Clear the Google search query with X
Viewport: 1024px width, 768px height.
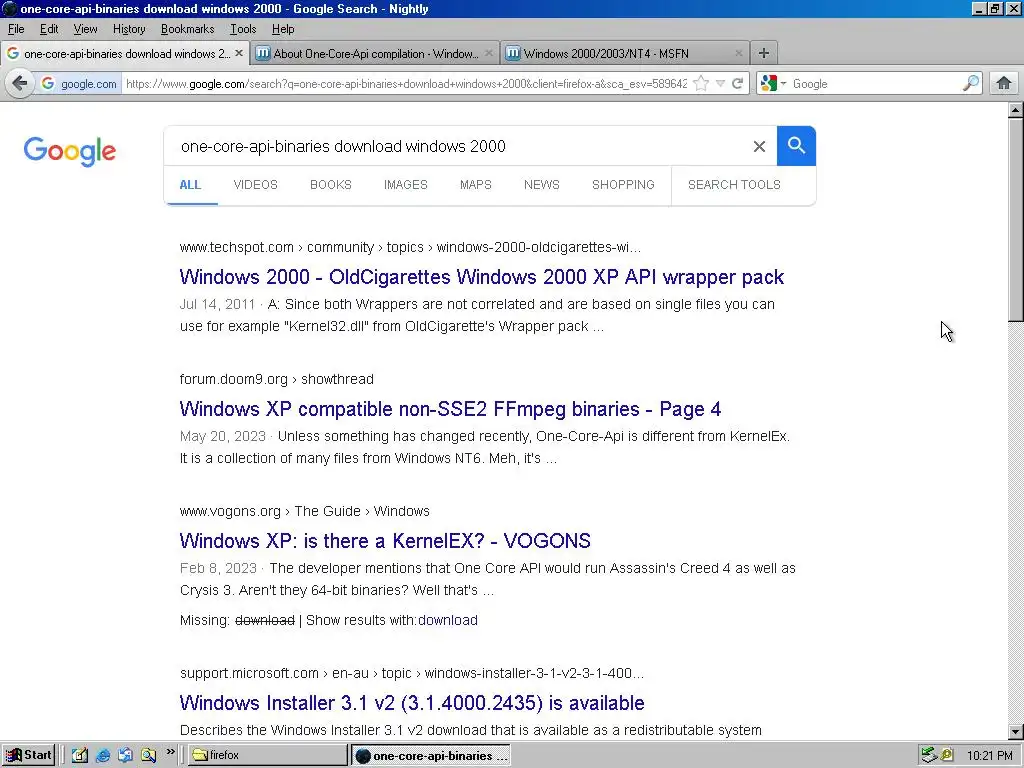pyautogui.click(x=759, y=146)
